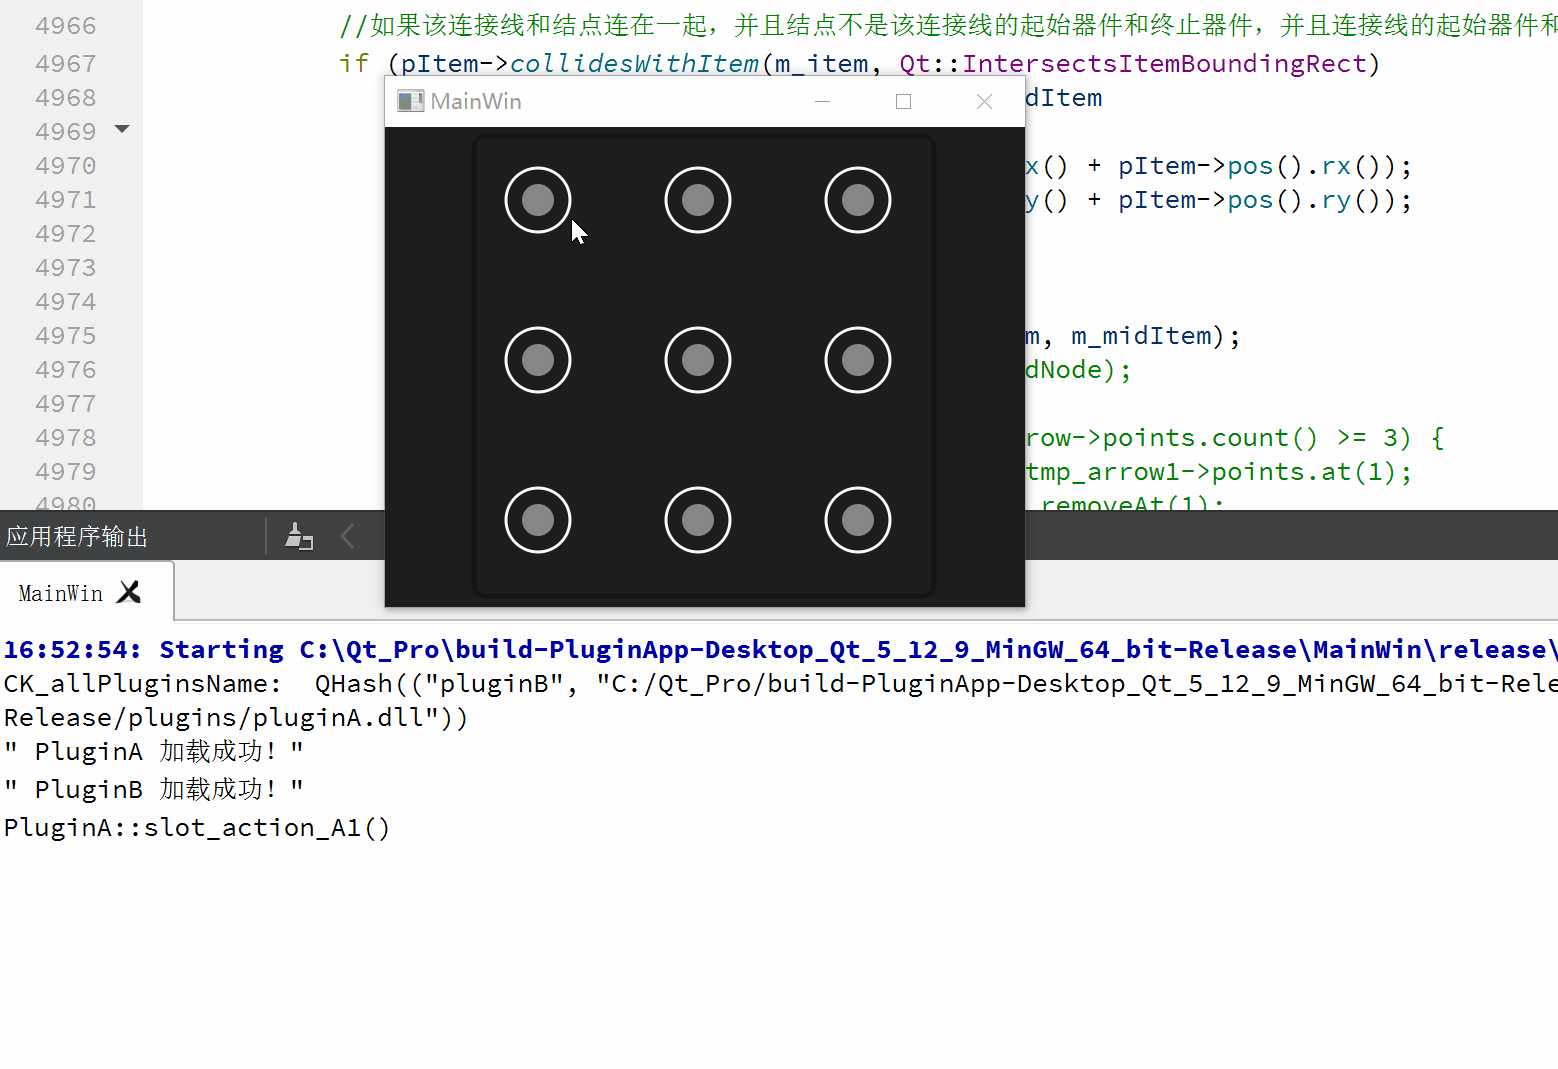
Task: Maximize the MainWin window
Action: [903, 101]
